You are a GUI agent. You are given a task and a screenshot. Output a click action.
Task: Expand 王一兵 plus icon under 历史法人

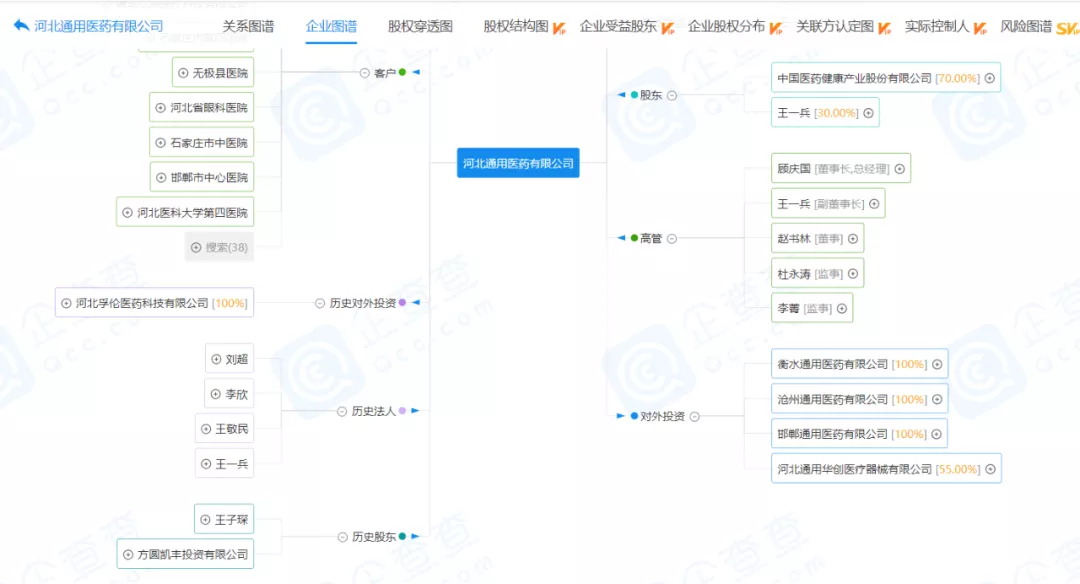[x=206, y=463]
